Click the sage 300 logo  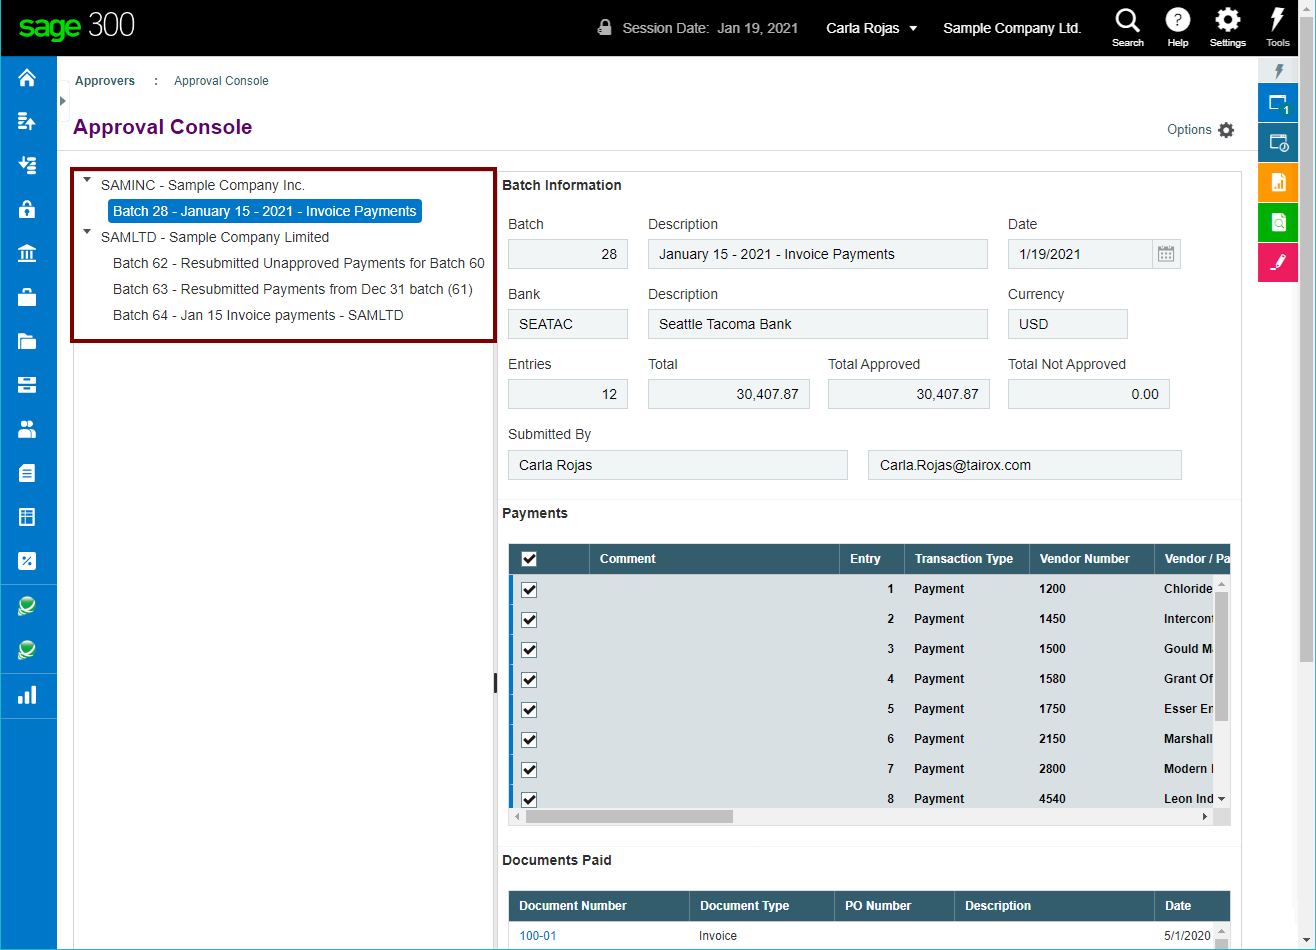76,27
